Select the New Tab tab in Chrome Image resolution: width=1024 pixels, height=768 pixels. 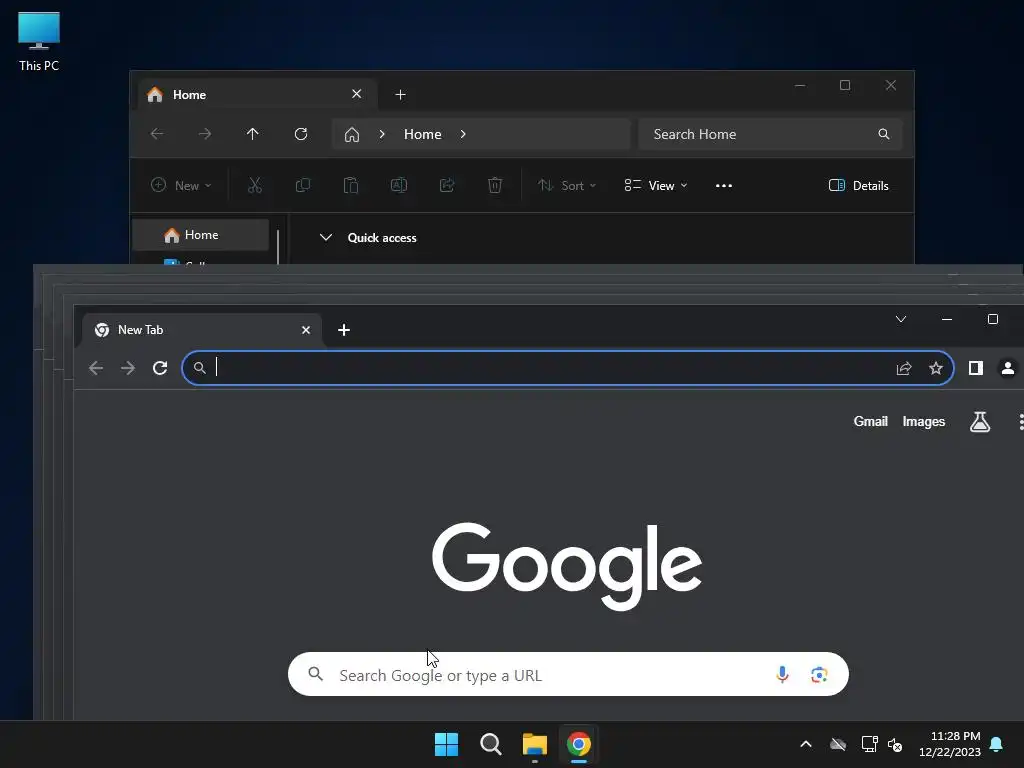tap(202, 330)
